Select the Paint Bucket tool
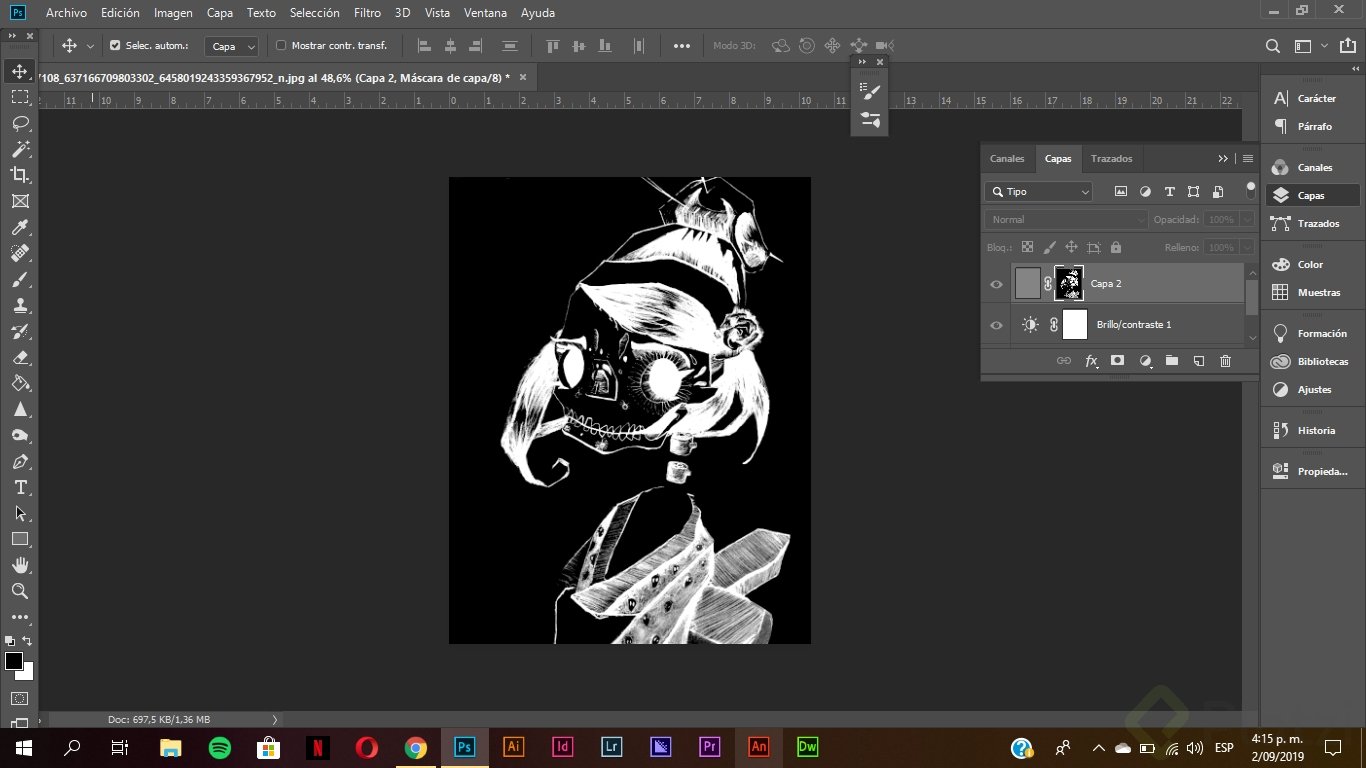The width and height of the screenshot is (1366, 768). [19, 383]
